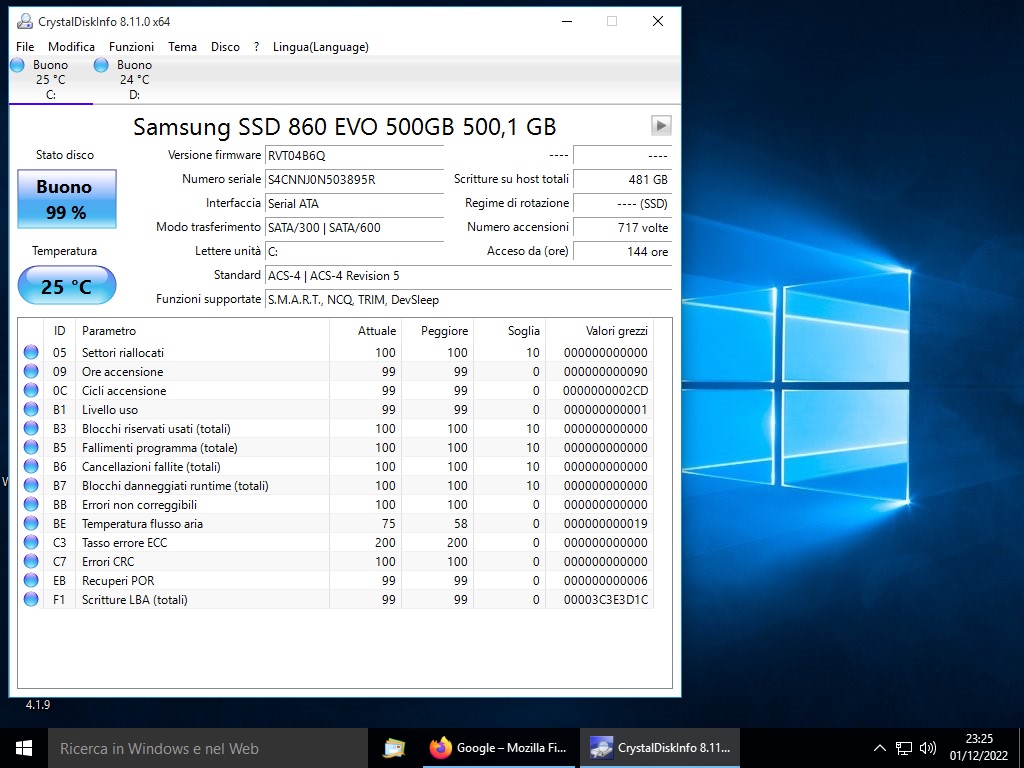Open File Explorer from the taskbar
Screen dimensions: 1024x768
(394, 748)
